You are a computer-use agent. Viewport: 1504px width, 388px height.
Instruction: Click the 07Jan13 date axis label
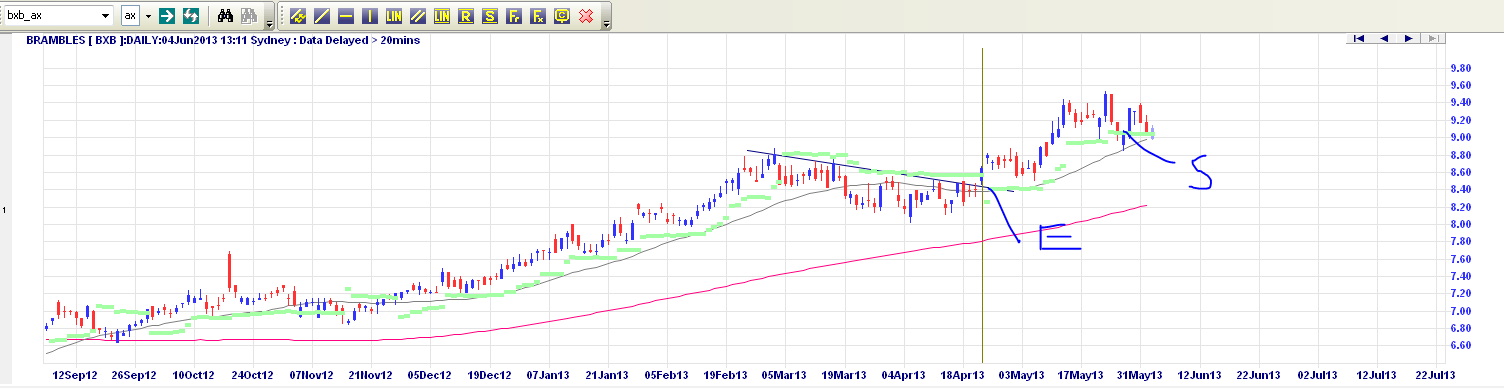click(549, 375)
